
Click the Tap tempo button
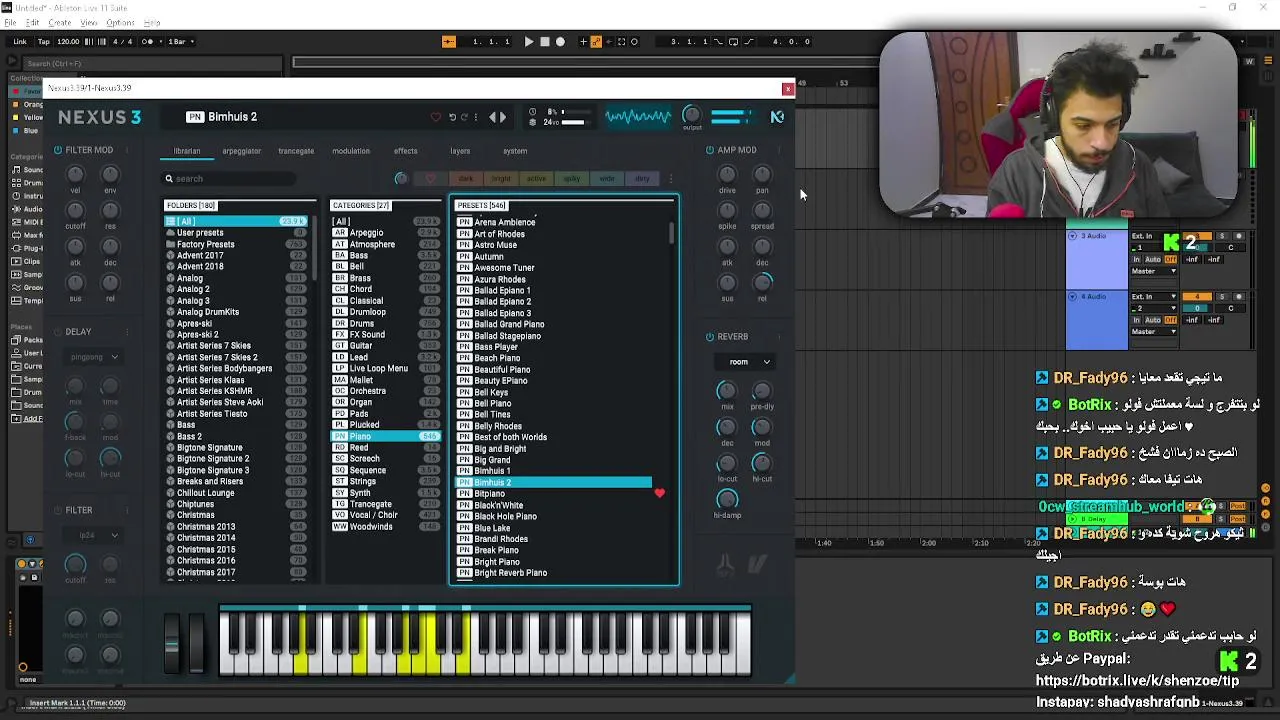tap(43, 42)
